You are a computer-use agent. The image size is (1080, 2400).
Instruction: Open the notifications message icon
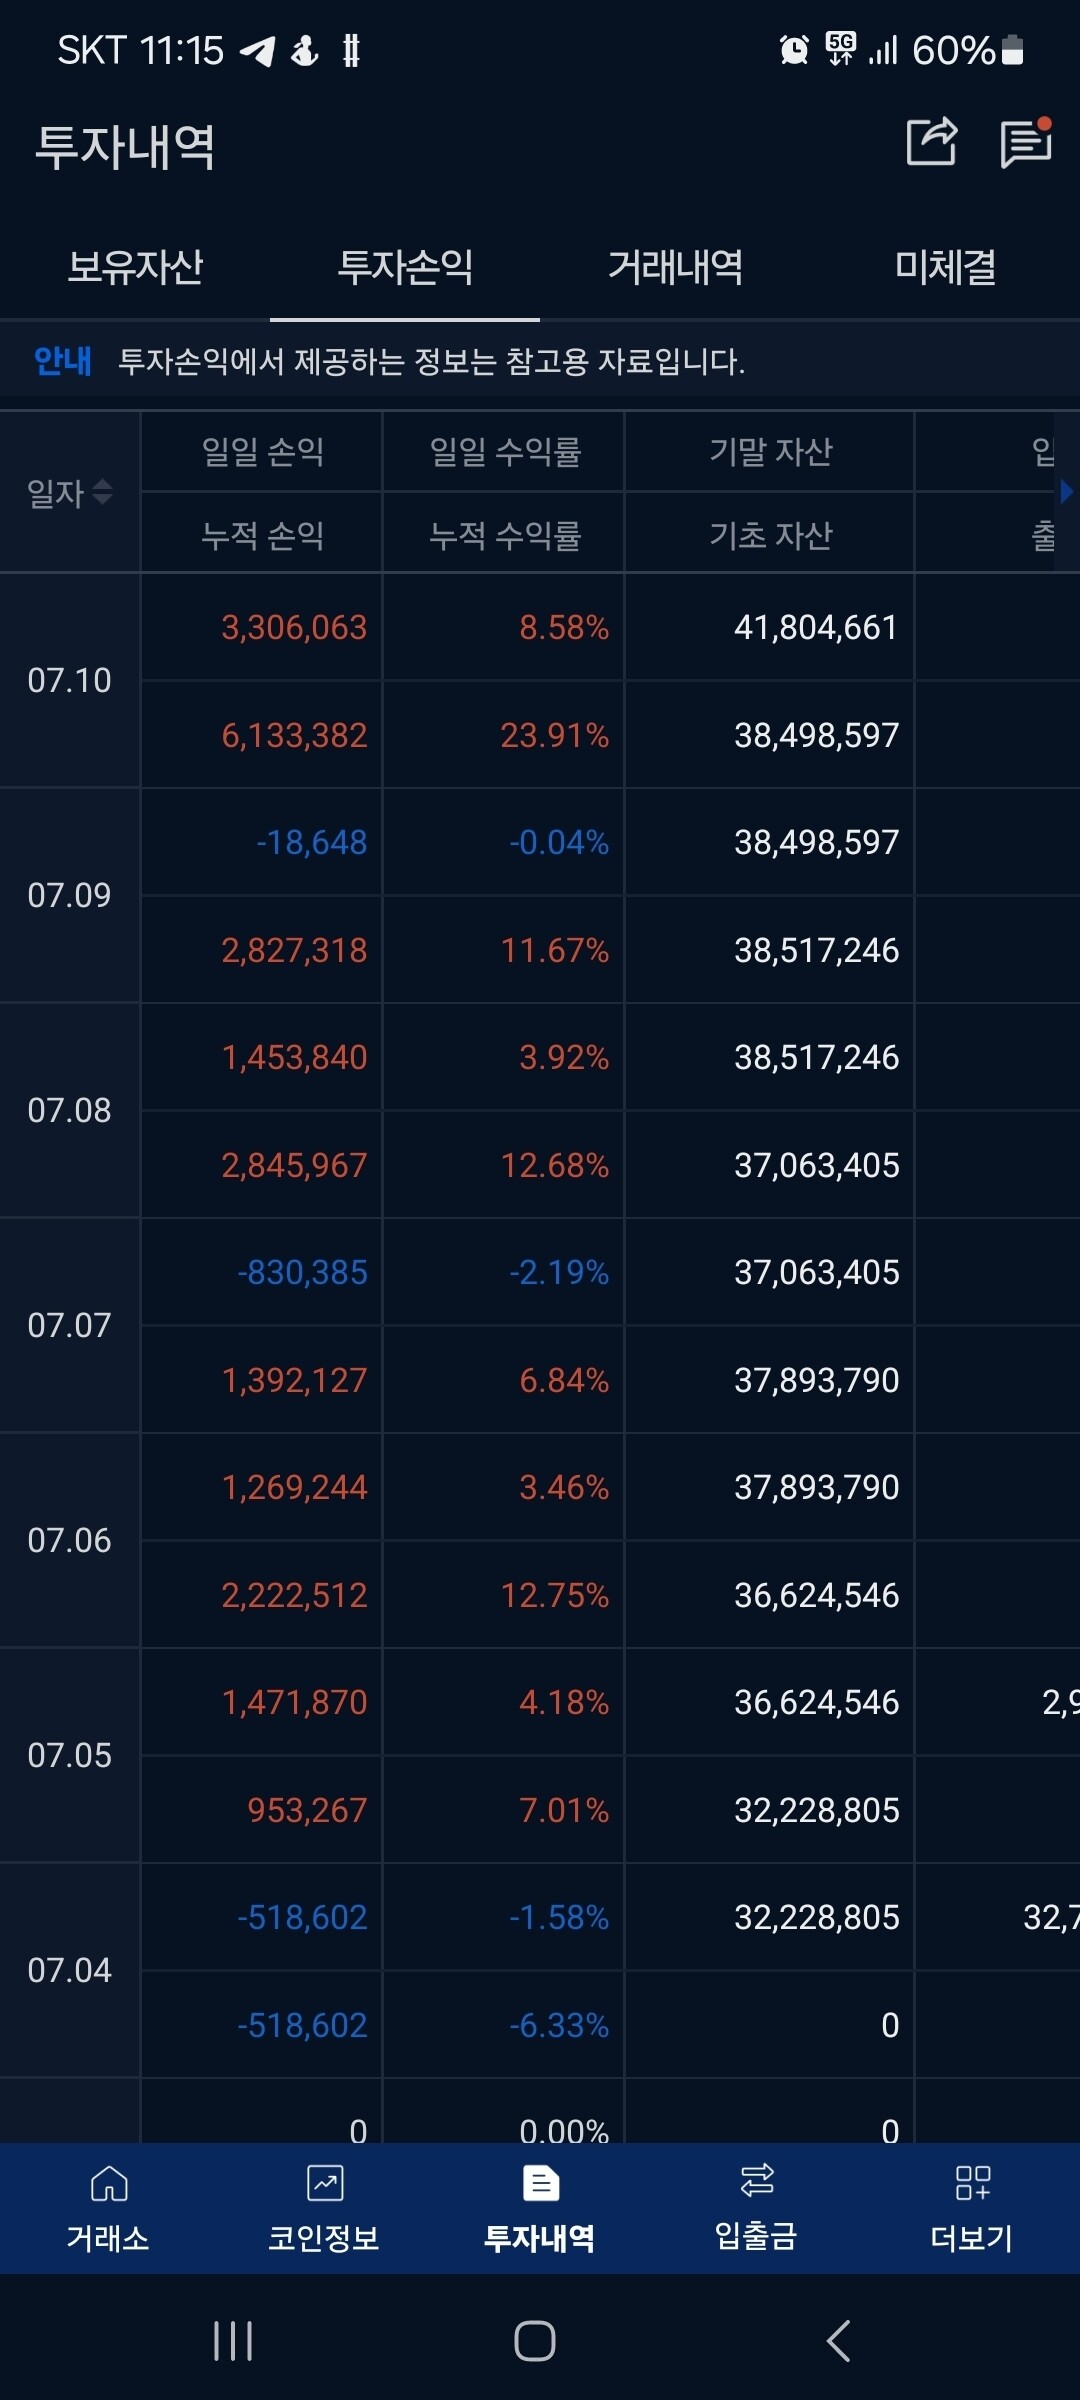(x=1026, y=144)
